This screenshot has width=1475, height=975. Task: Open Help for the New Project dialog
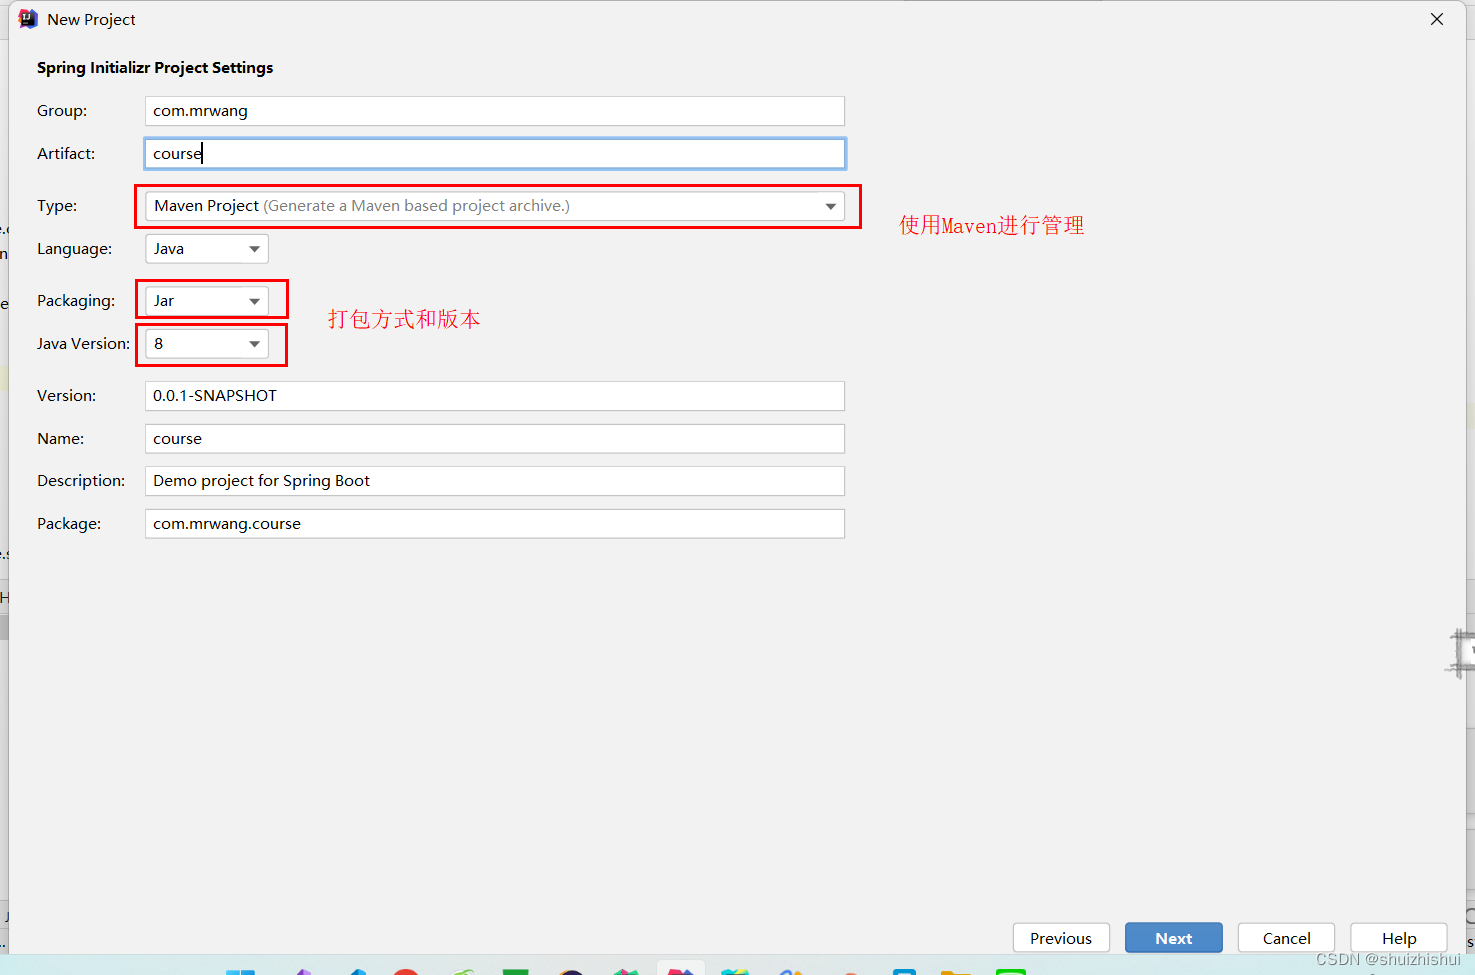tap(1398, 937)
